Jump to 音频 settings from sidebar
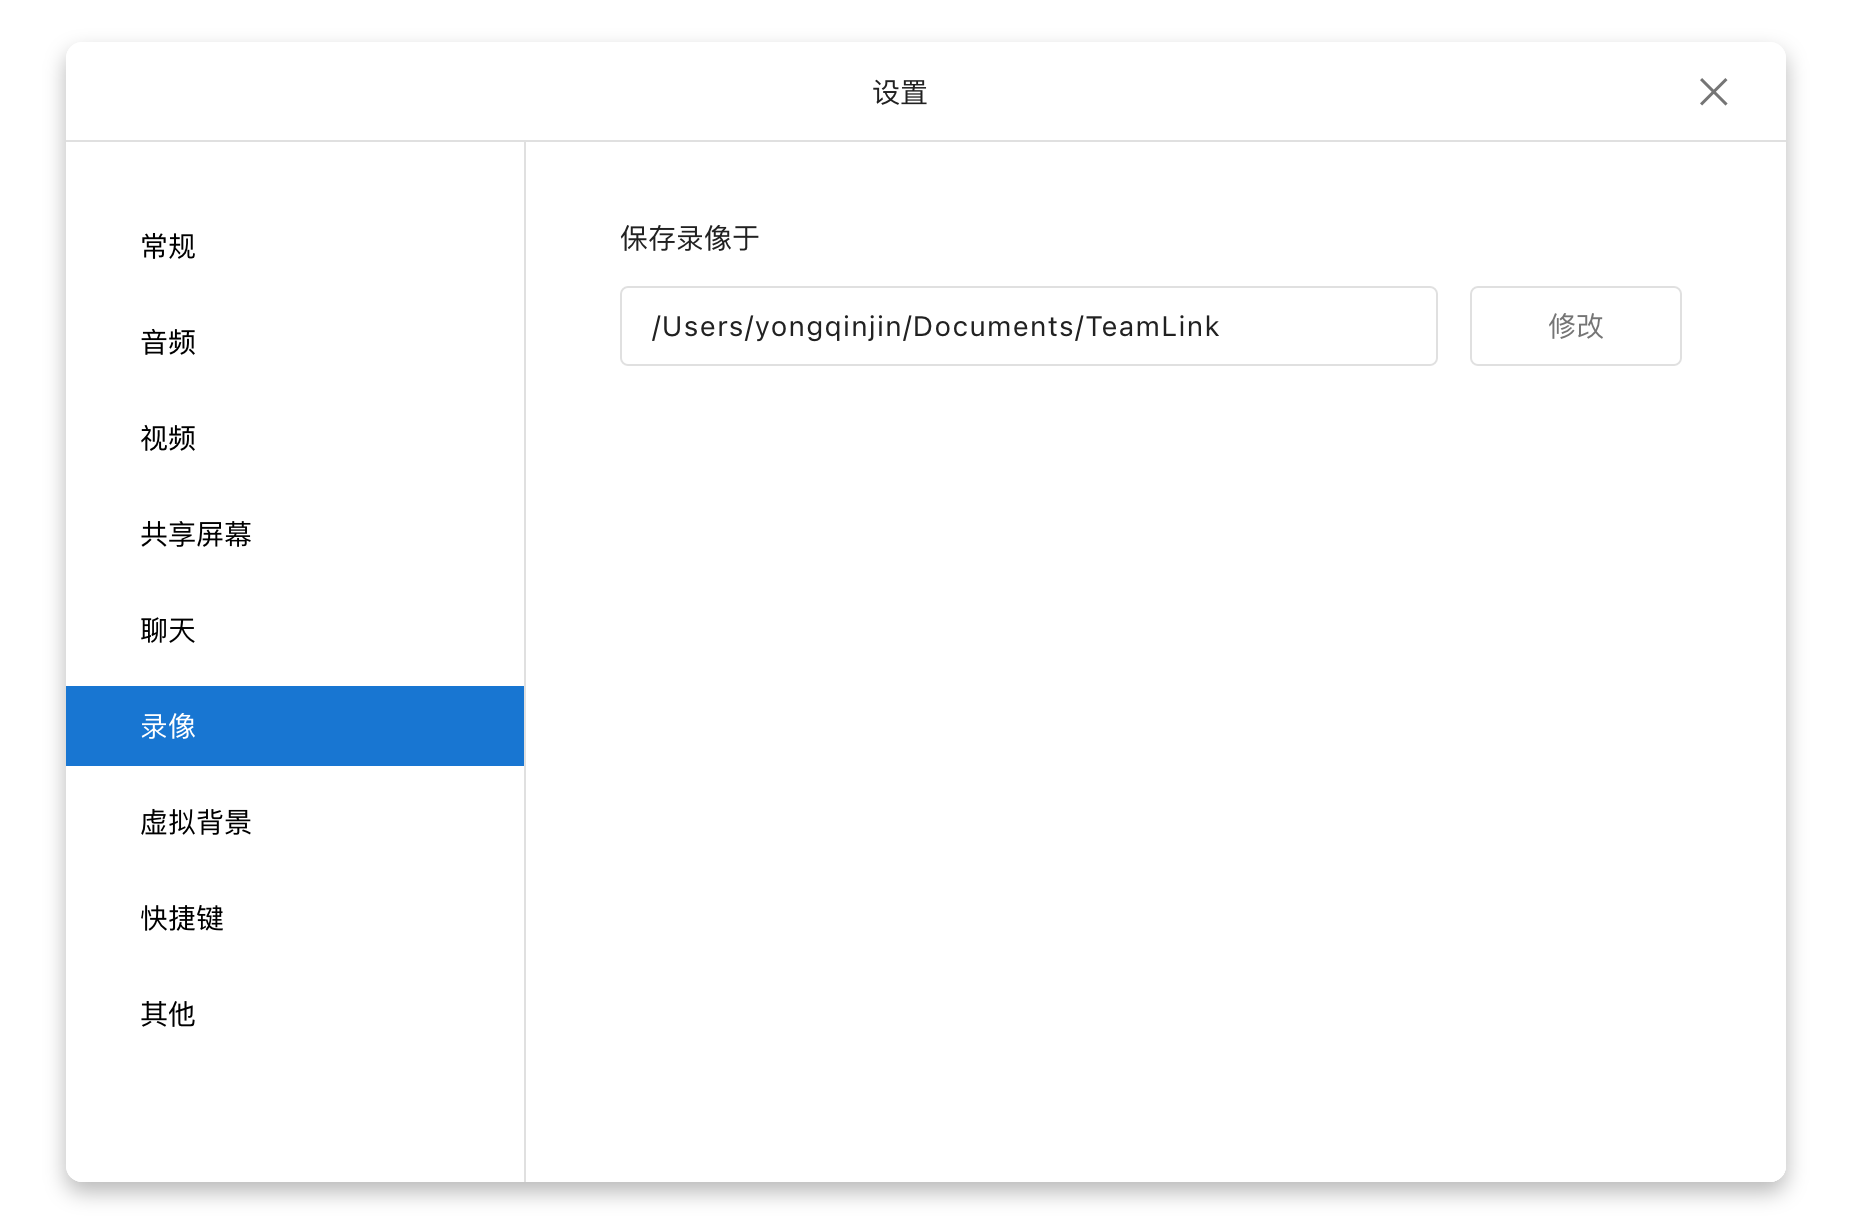Image resolution: width=1852 pixels, height=1224 pixels. [x=168, y=342]
